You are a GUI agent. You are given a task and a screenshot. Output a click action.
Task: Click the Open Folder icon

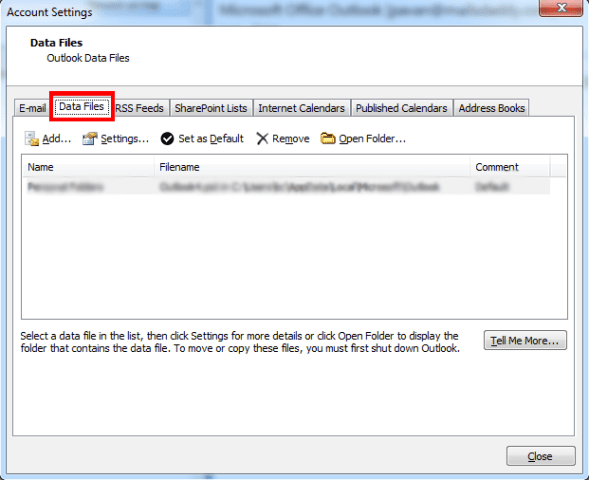tap(328, 139)
